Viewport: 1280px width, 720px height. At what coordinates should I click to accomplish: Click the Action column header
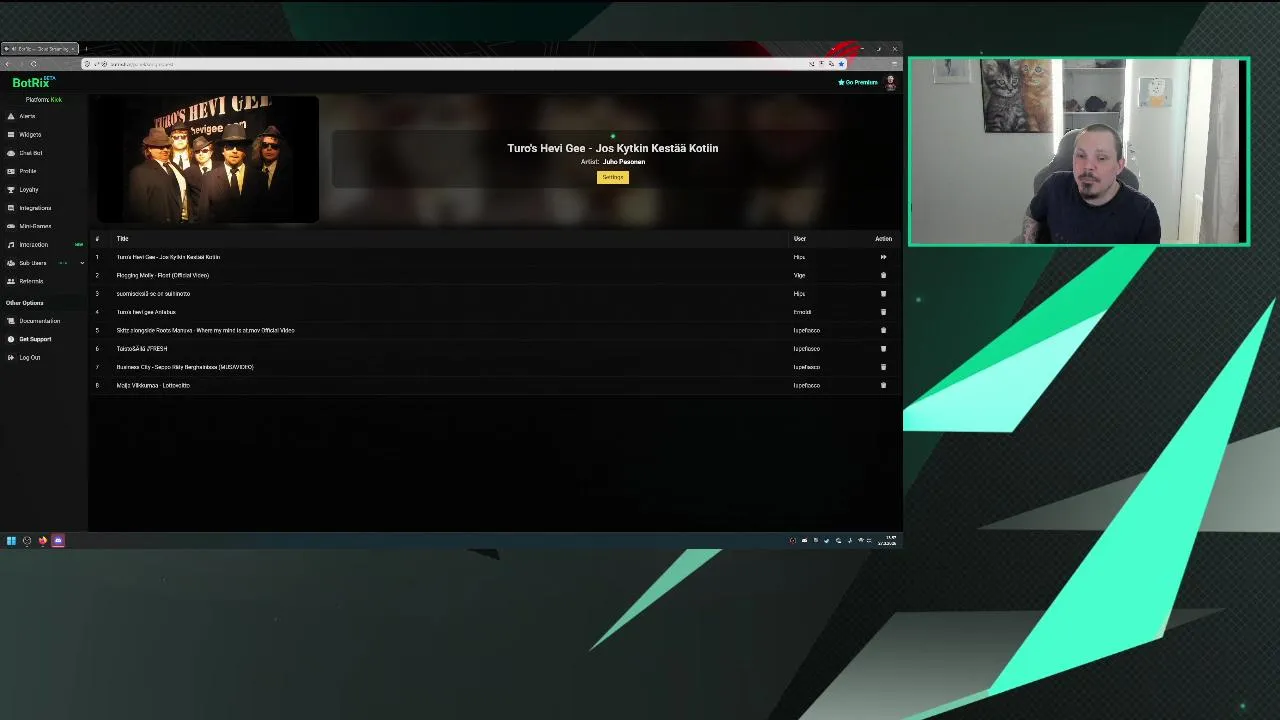(883, 239)
